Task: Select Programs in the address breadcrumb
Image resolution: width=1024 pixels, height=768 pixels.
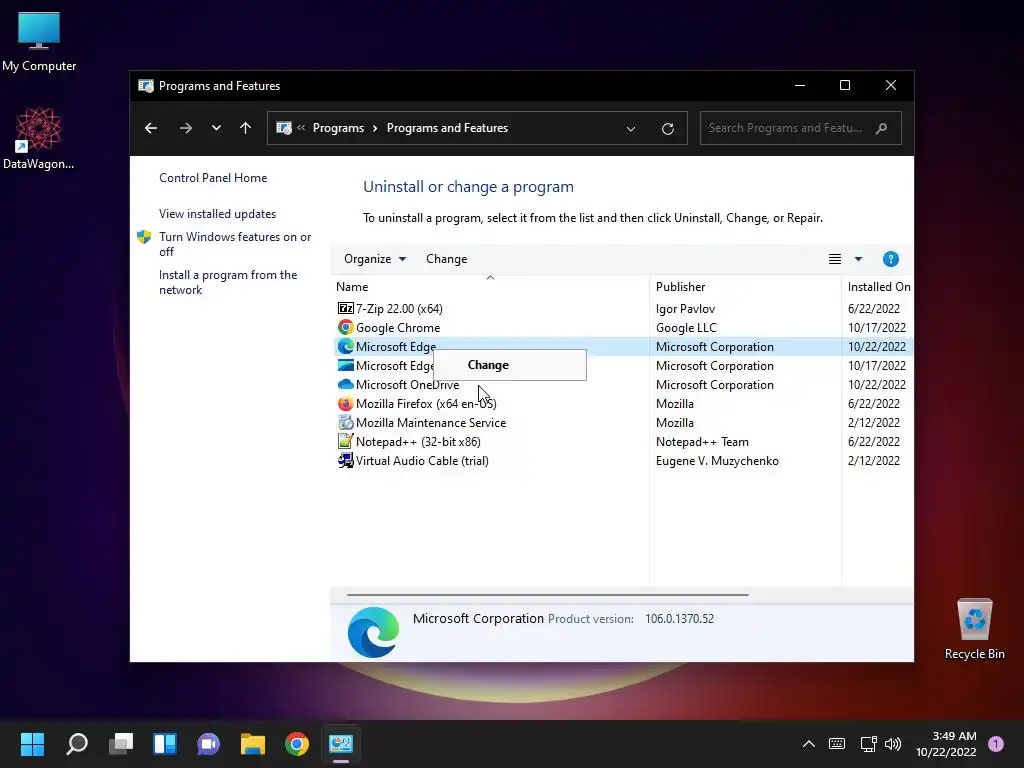Action: click(338, 128)
